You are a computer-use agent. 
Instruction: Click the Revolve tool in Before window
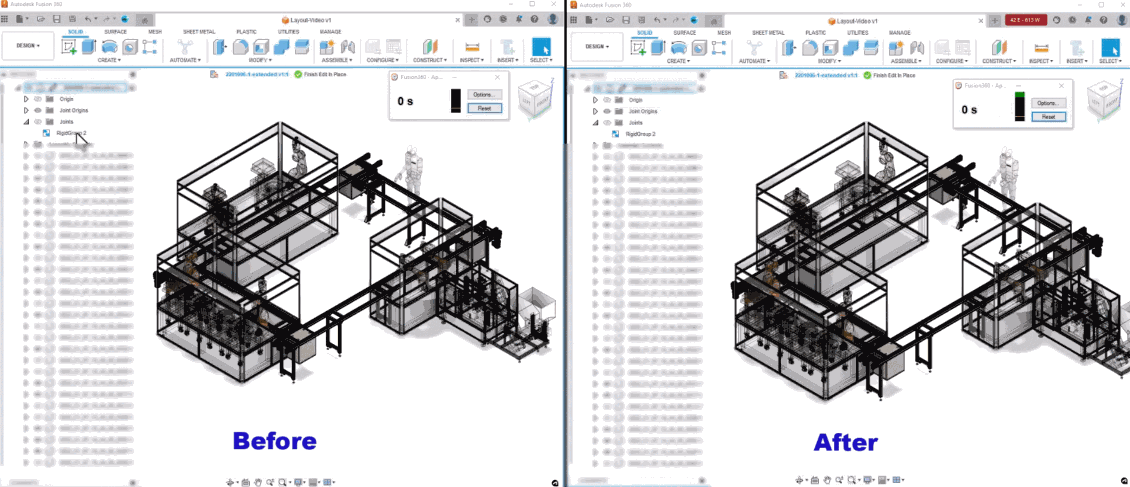[110, 46]
